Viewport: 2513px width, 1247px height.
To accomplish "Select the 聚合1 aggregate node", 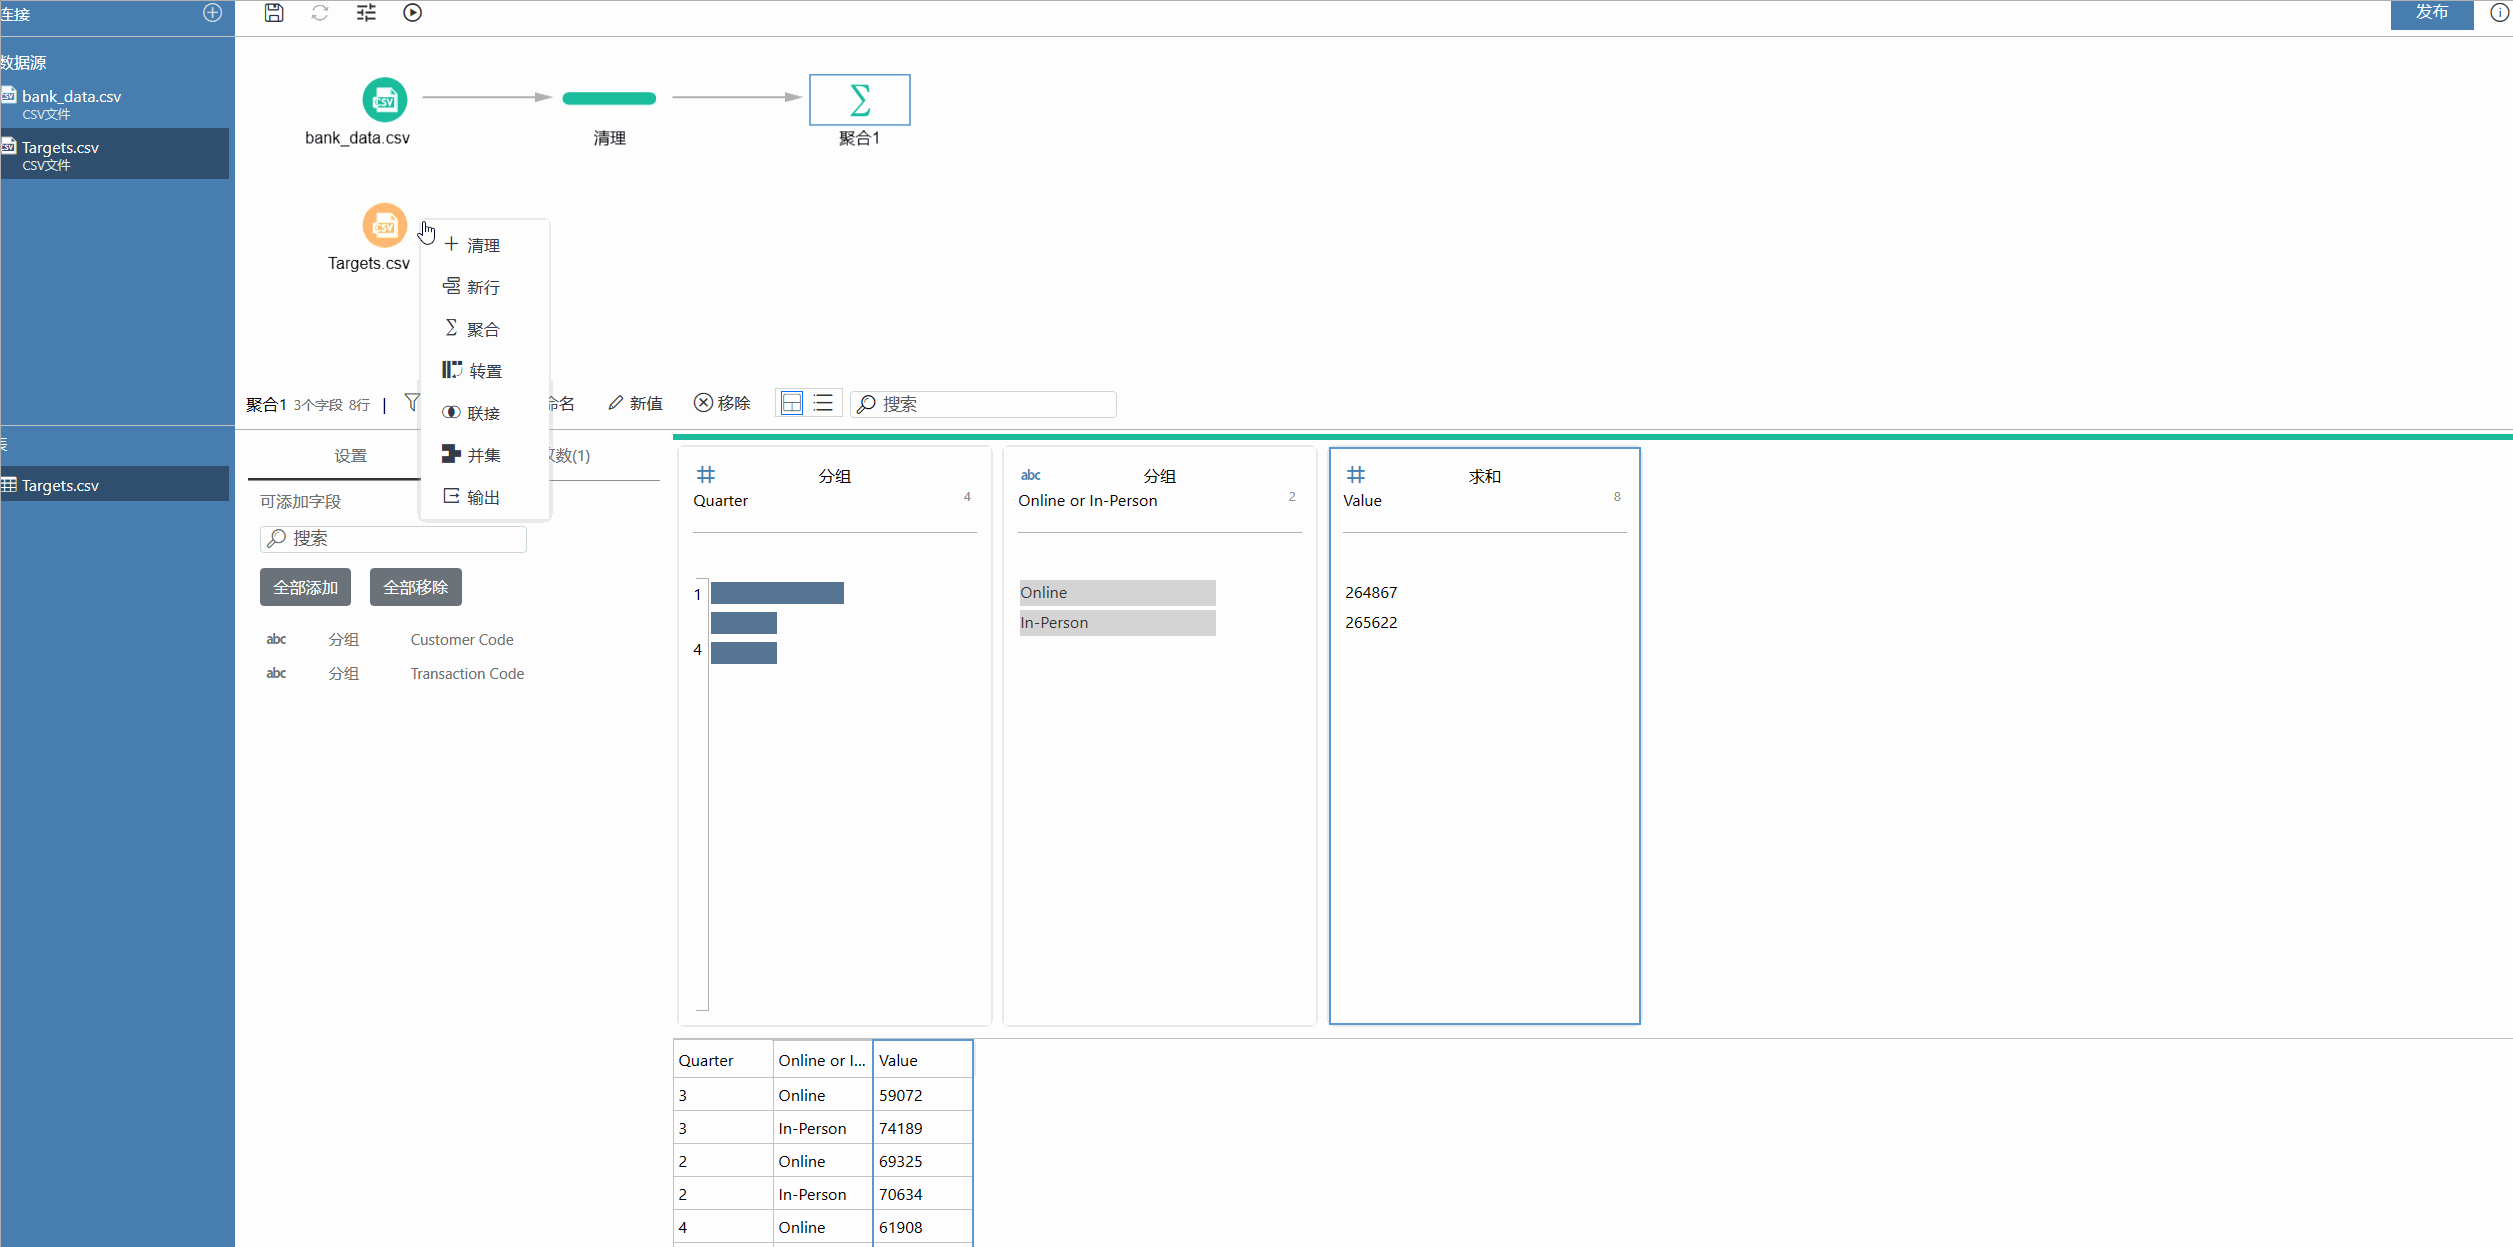I will click(860, 100).
